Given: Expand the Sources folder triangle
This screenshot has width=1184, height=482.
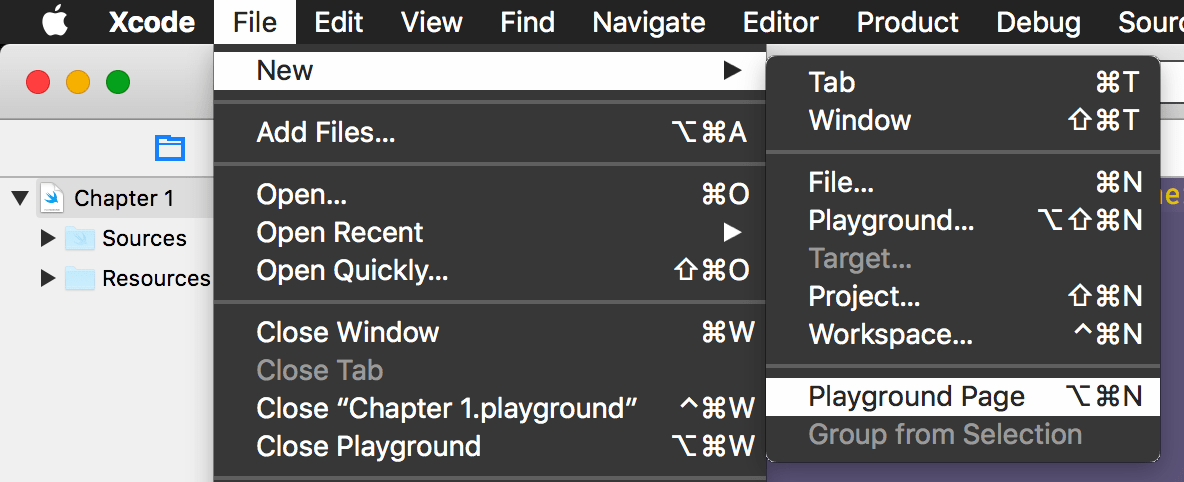Looking at the screenshot, I should tap(47, 238).
